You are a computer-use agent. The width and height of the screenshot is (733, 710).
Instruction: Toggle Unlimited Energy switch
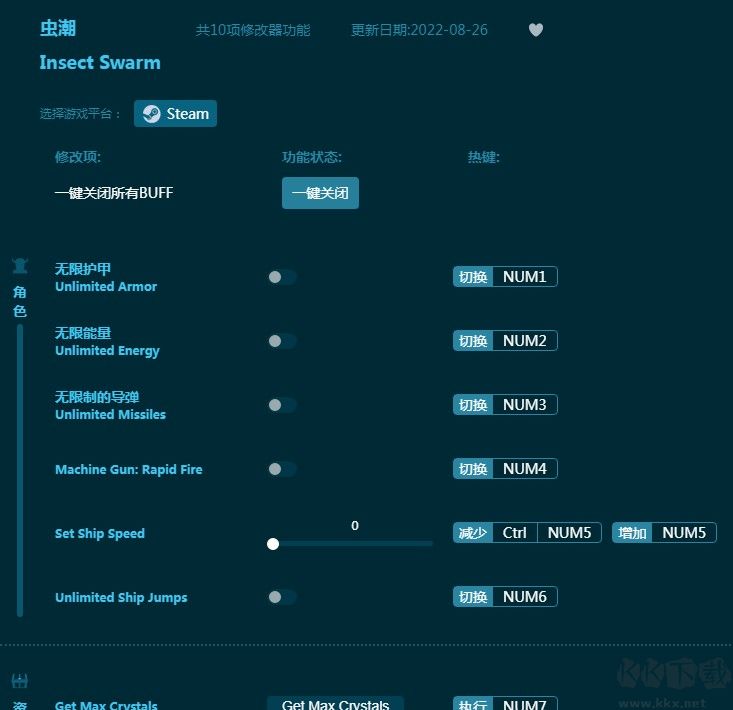click(282, 341)
